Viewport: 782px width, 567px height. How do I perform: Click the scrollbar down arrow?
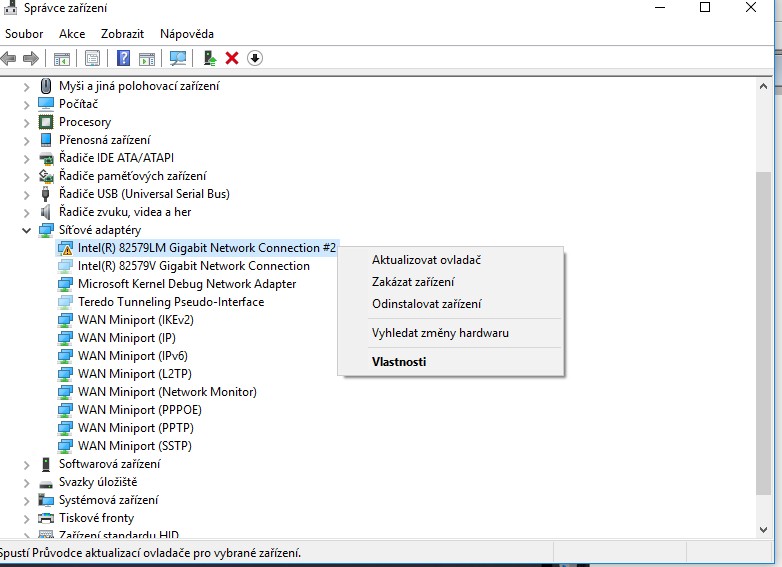[x=763, y=530]
